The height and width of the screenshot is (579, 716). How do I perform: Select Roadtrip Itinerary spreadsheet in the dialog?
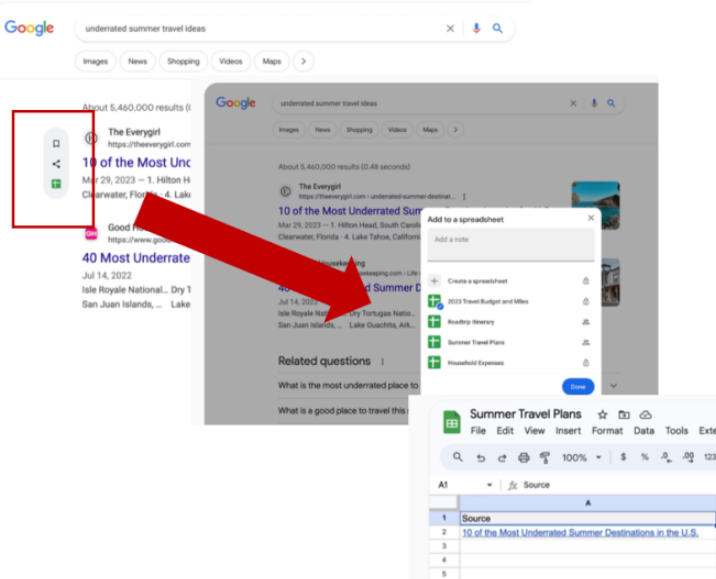pos(510,322)
